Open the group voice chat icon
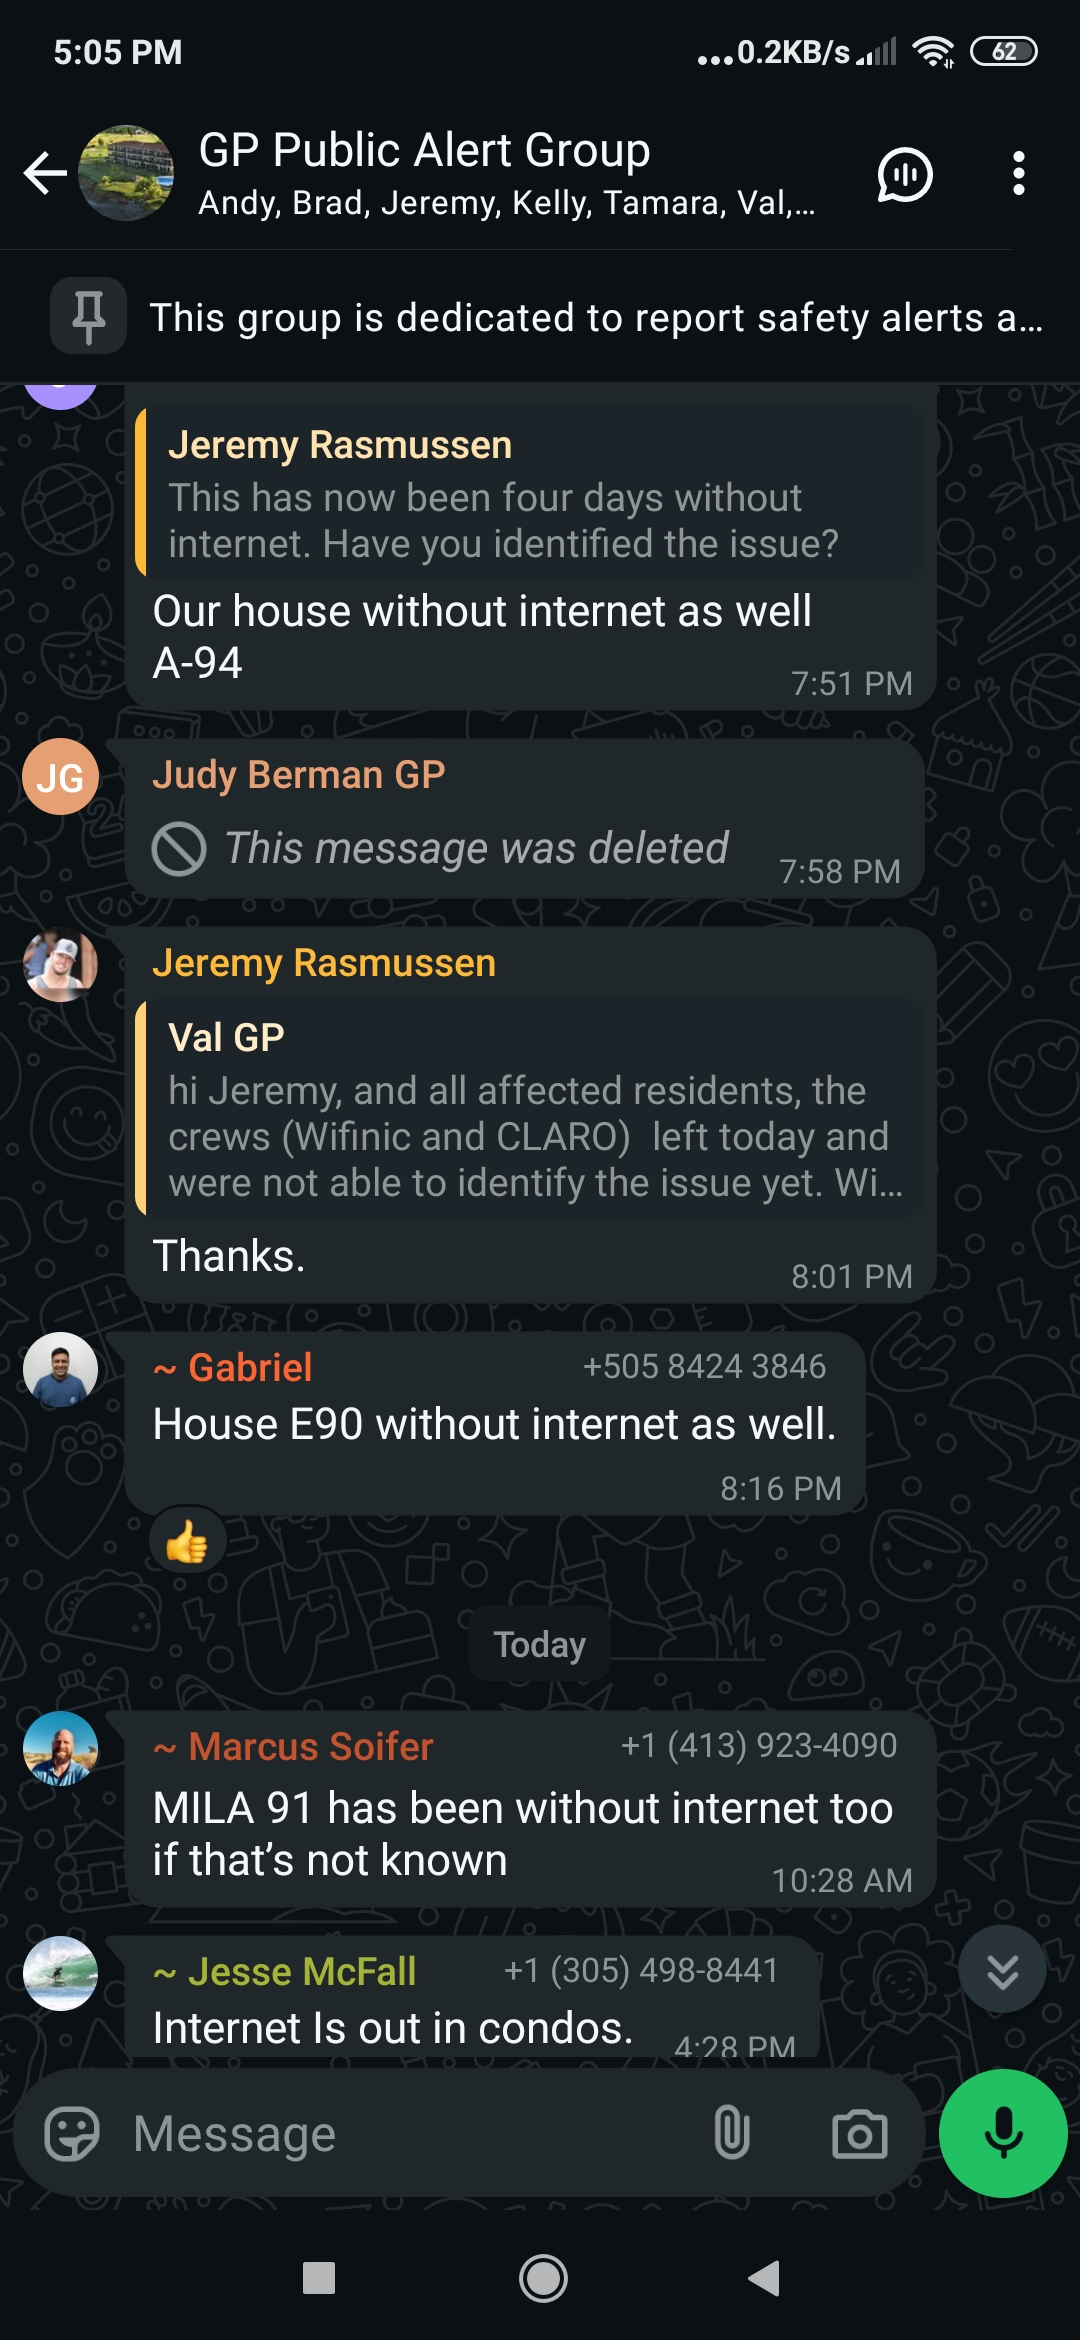Viewport: 1080px width, 2340px height. pyautogui.click(x=905, y=174)
